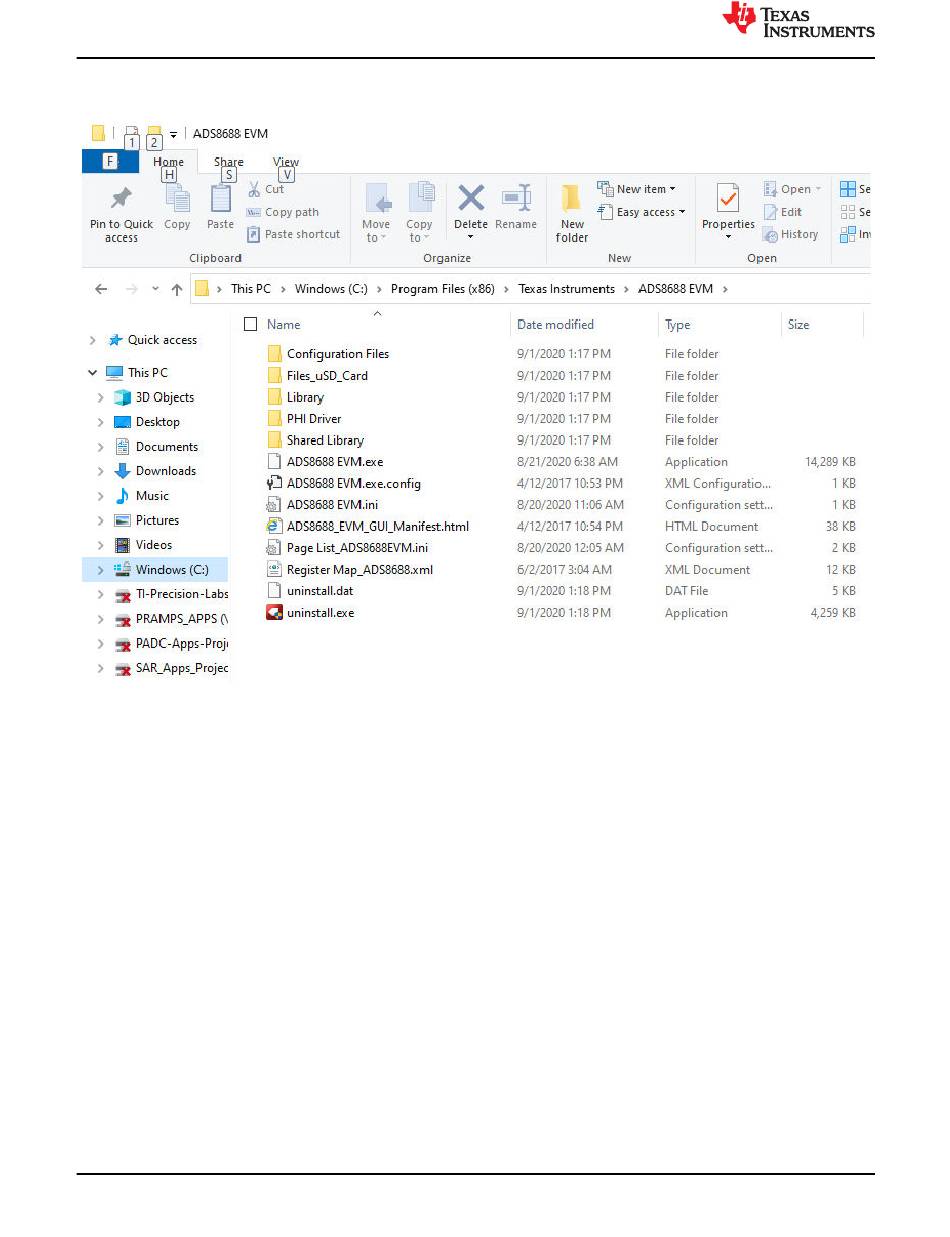Select PADC-Apps-Proj network drive
950x1237 pixels.
[181, 643]
